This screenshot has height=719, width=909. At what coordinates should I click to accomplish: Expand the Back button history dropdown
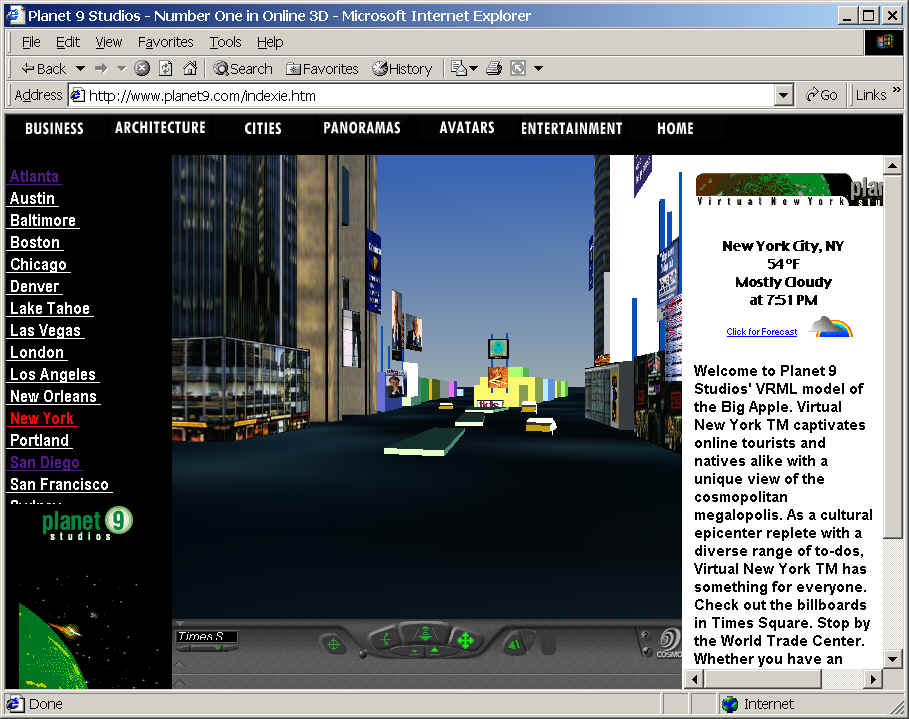pos(81,68)
